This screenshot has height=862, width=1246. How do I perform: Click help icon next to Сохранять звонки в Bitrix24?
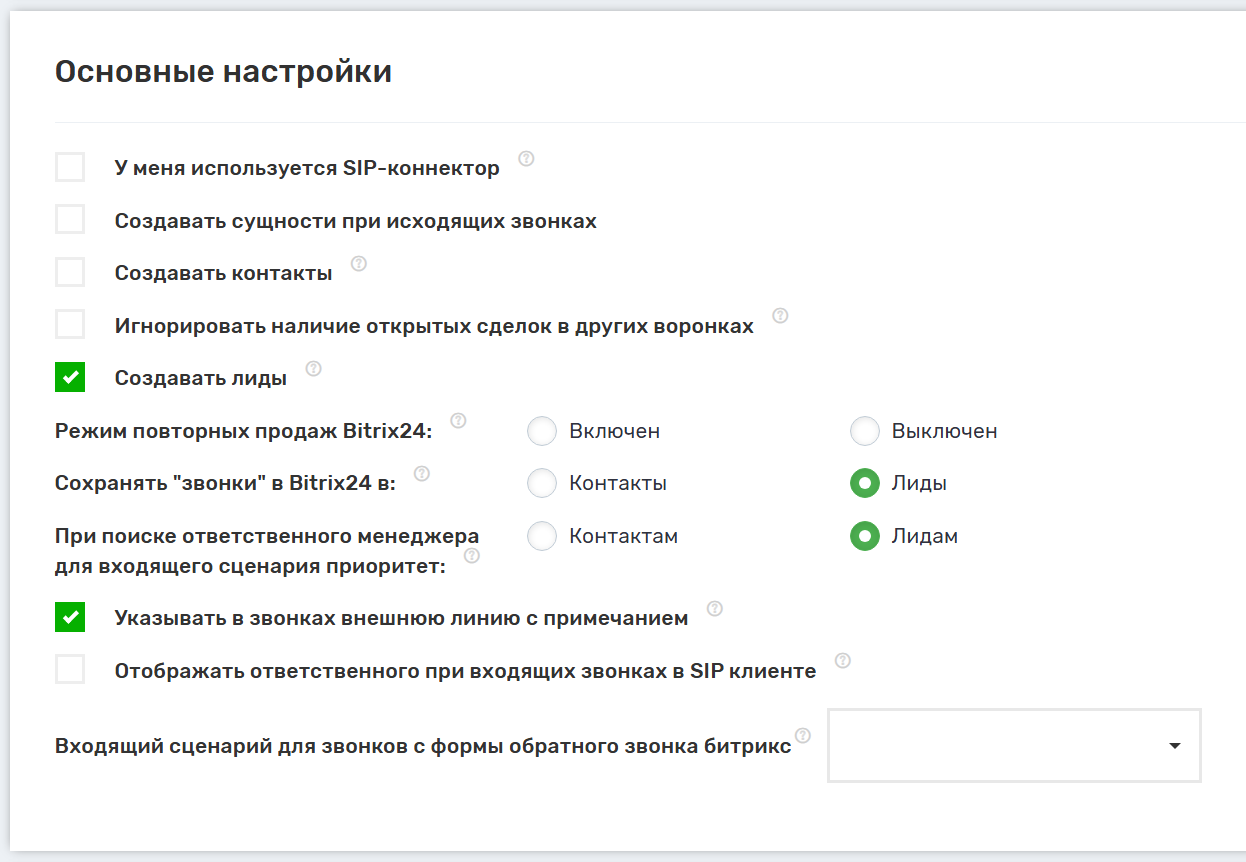[422, 473]
